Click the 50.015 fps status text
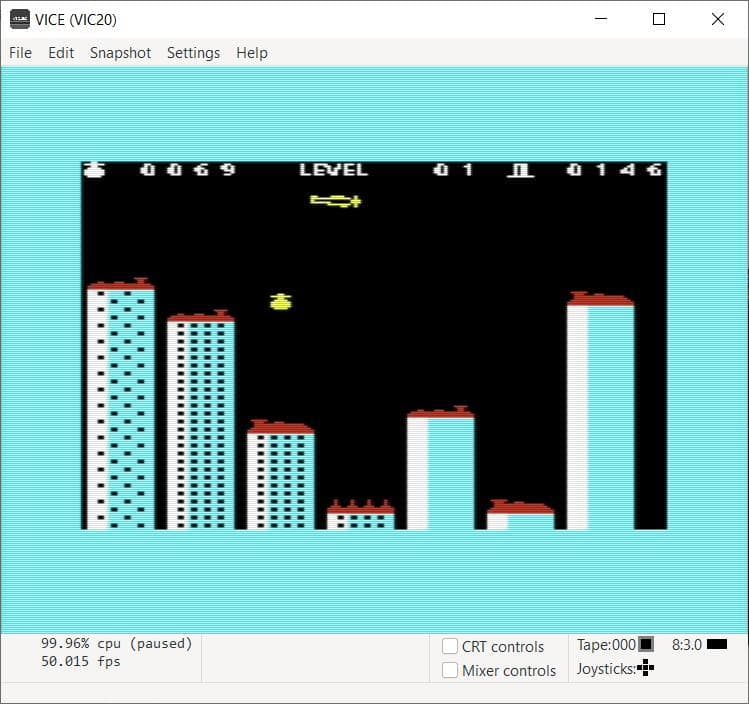This screenshot has width=749, height=704. (x=80, y=661)
